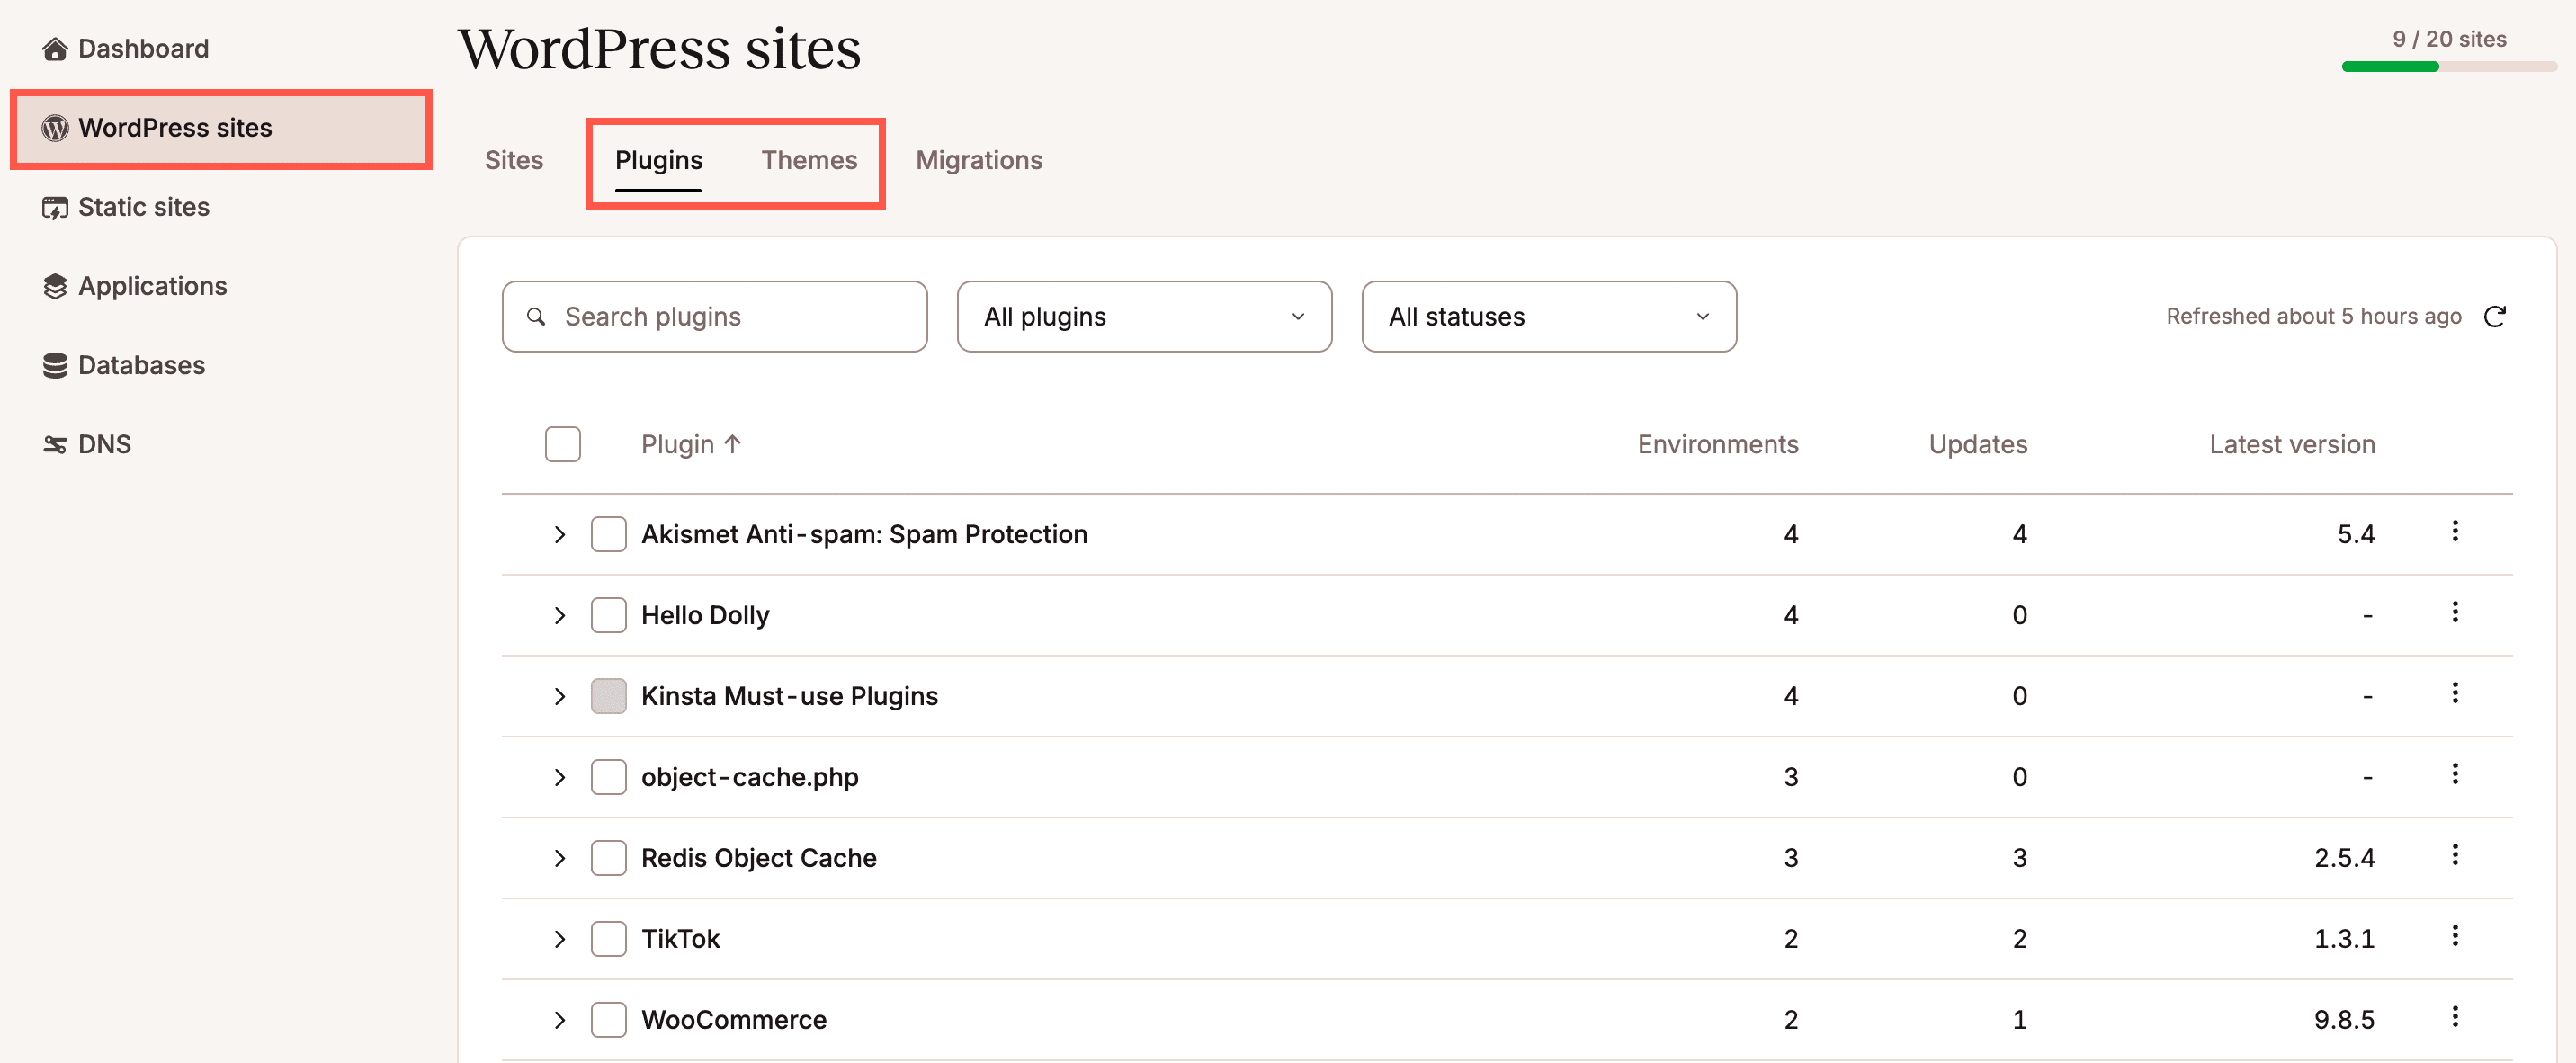Sort plugins by the Plugin column
Screen dimensions: 2576x1063
point(691,443)
